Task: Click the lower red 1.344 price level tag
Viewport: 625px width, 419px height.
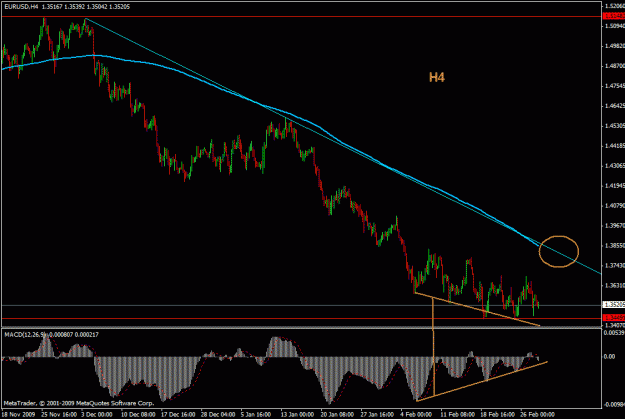Action: 614,318
